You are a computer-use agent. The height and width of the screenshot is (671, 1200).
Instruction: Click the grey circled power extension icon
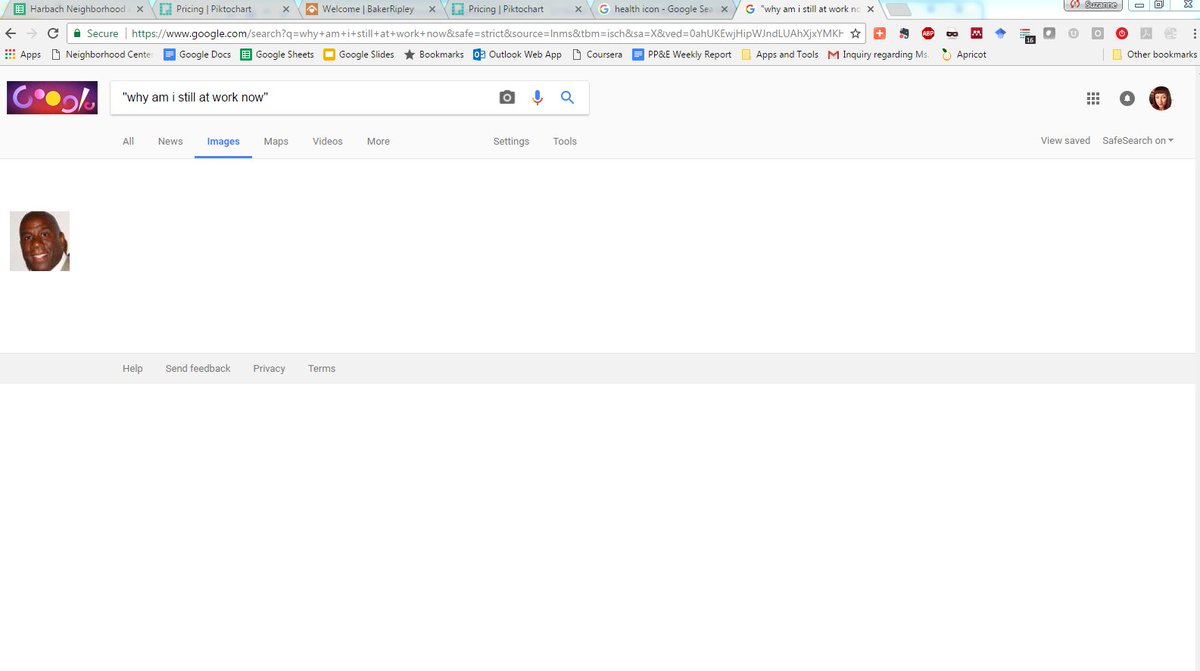1073,33
